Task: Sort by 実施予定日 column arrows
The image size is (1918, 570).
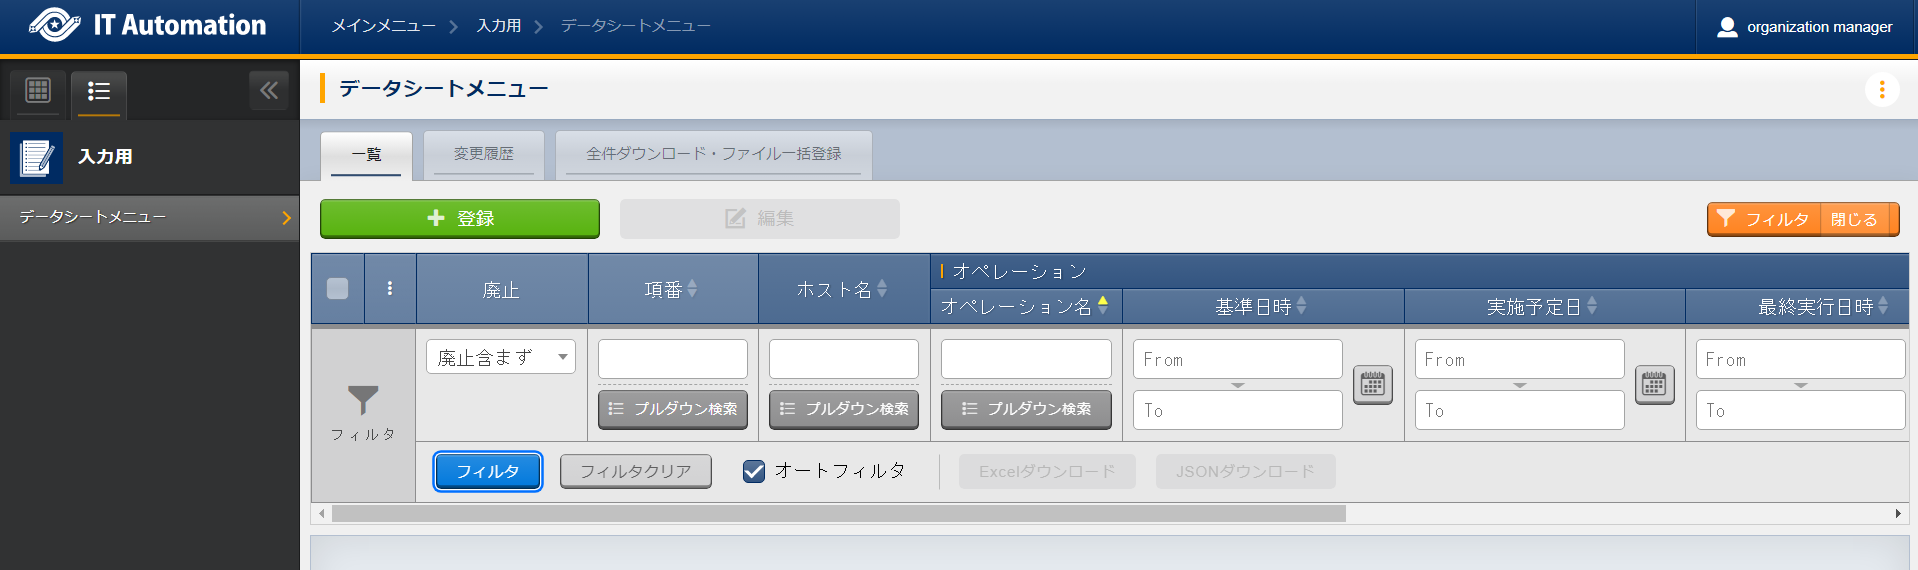Action: tap(1592, 306)
